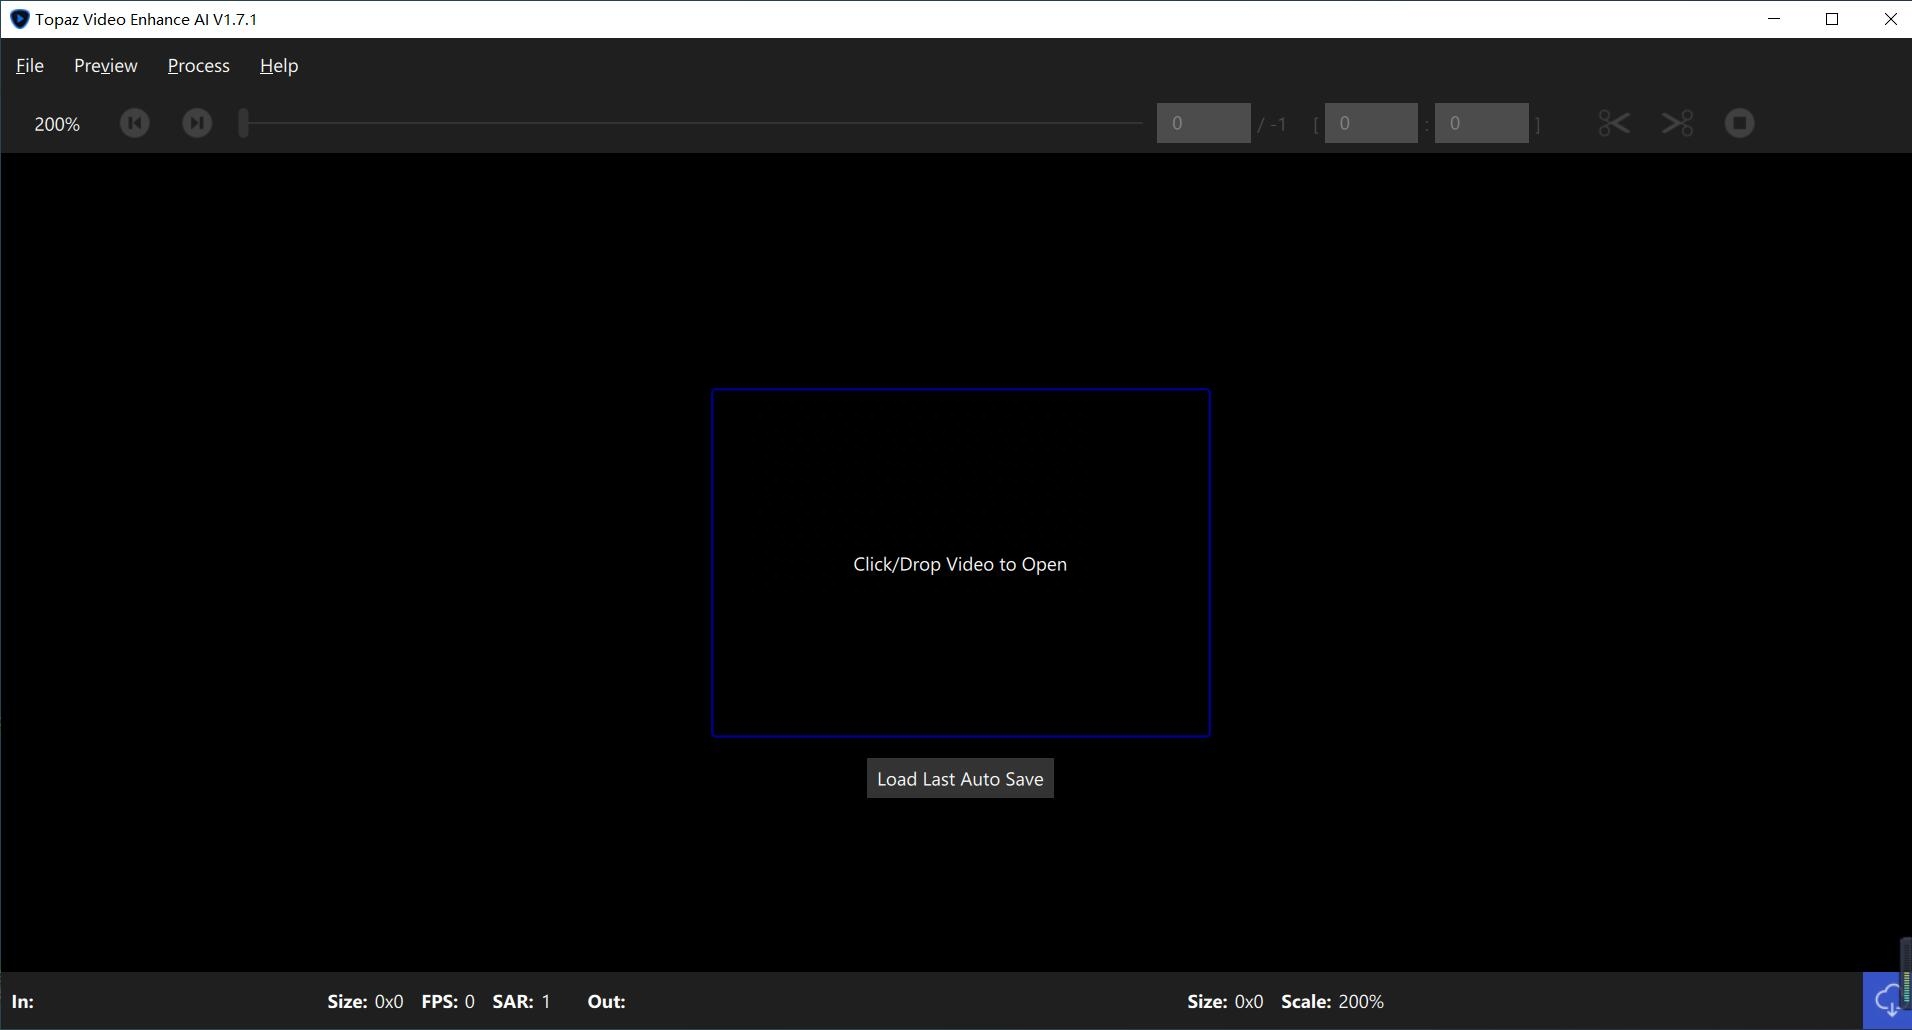Click the next frame button

[197, 123]
